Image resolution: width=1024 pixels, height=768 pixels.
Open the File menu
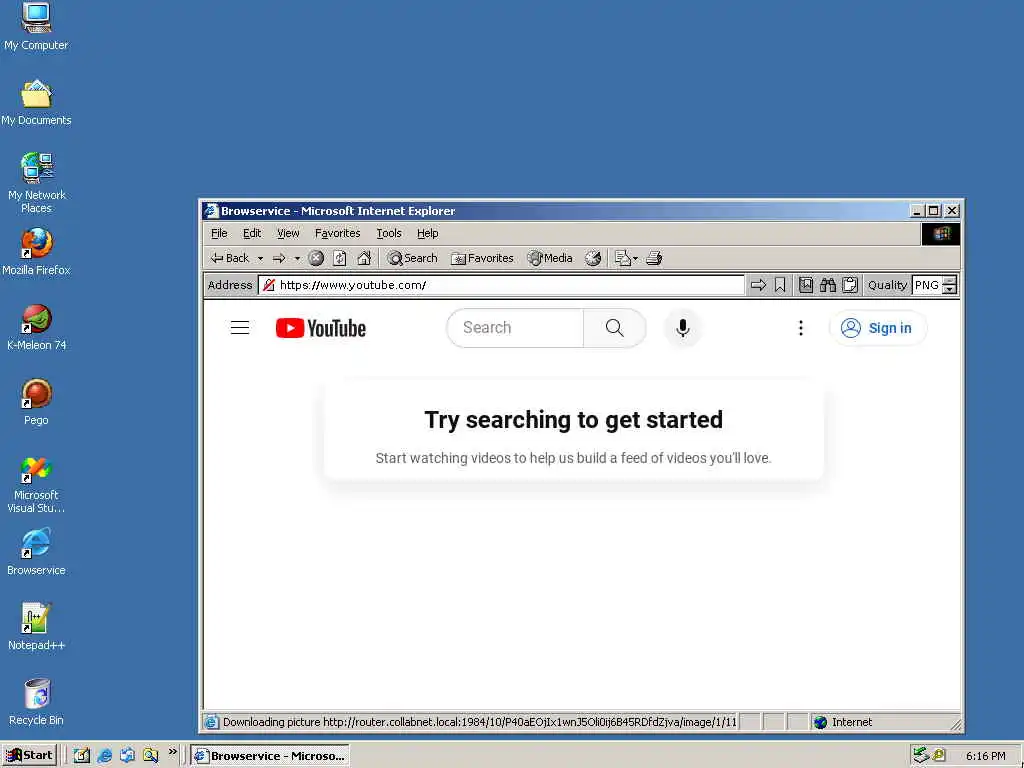pos(219,233)
